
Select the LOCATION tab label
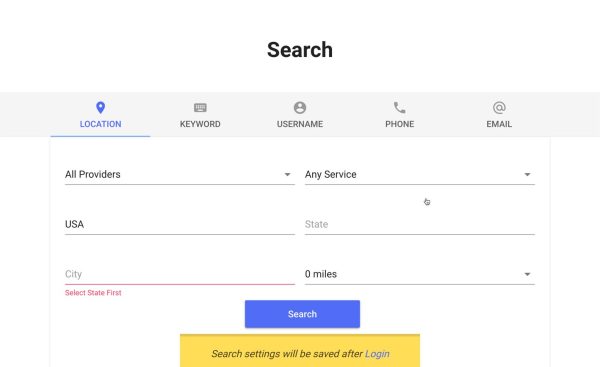click(x=100, y=124)
